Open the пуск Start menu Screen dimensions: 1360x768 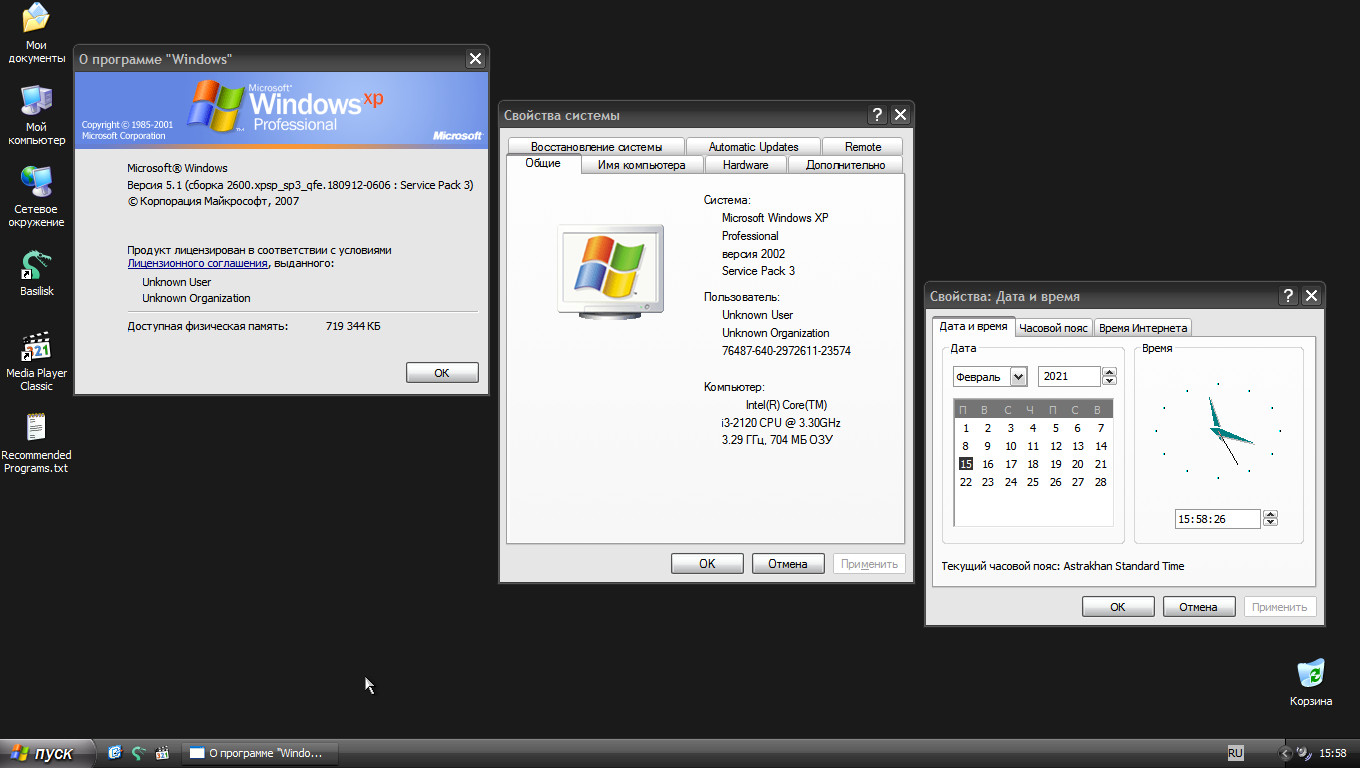pos(47,753)
